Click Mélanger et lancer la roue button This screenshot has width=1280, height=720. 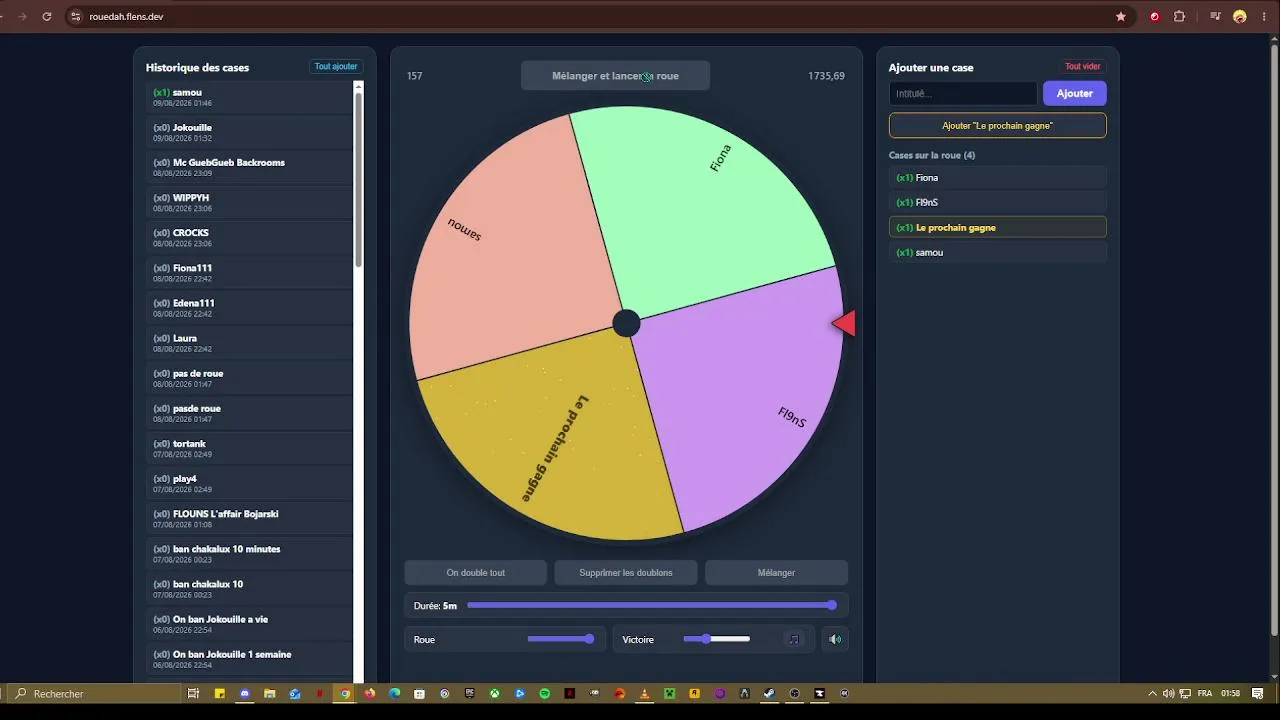(615, 76)
